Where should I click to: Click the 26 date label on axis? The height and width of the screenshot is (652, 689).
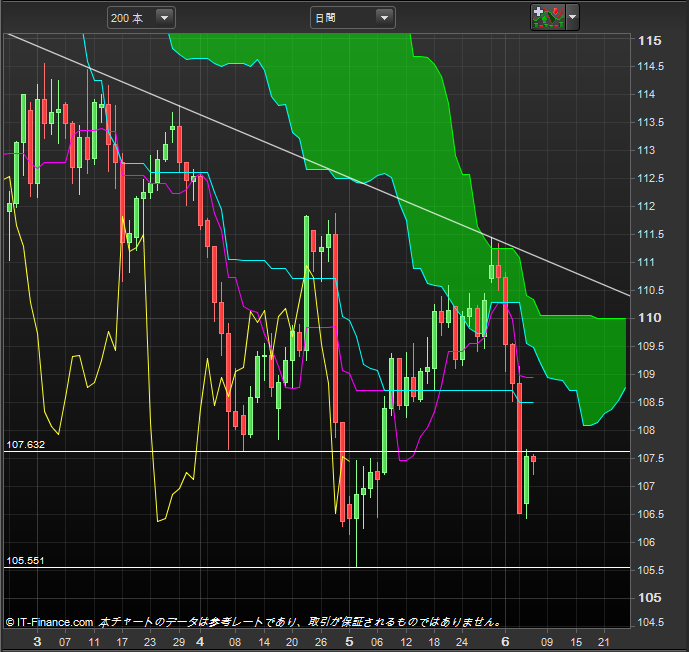(x=321, y=642)
